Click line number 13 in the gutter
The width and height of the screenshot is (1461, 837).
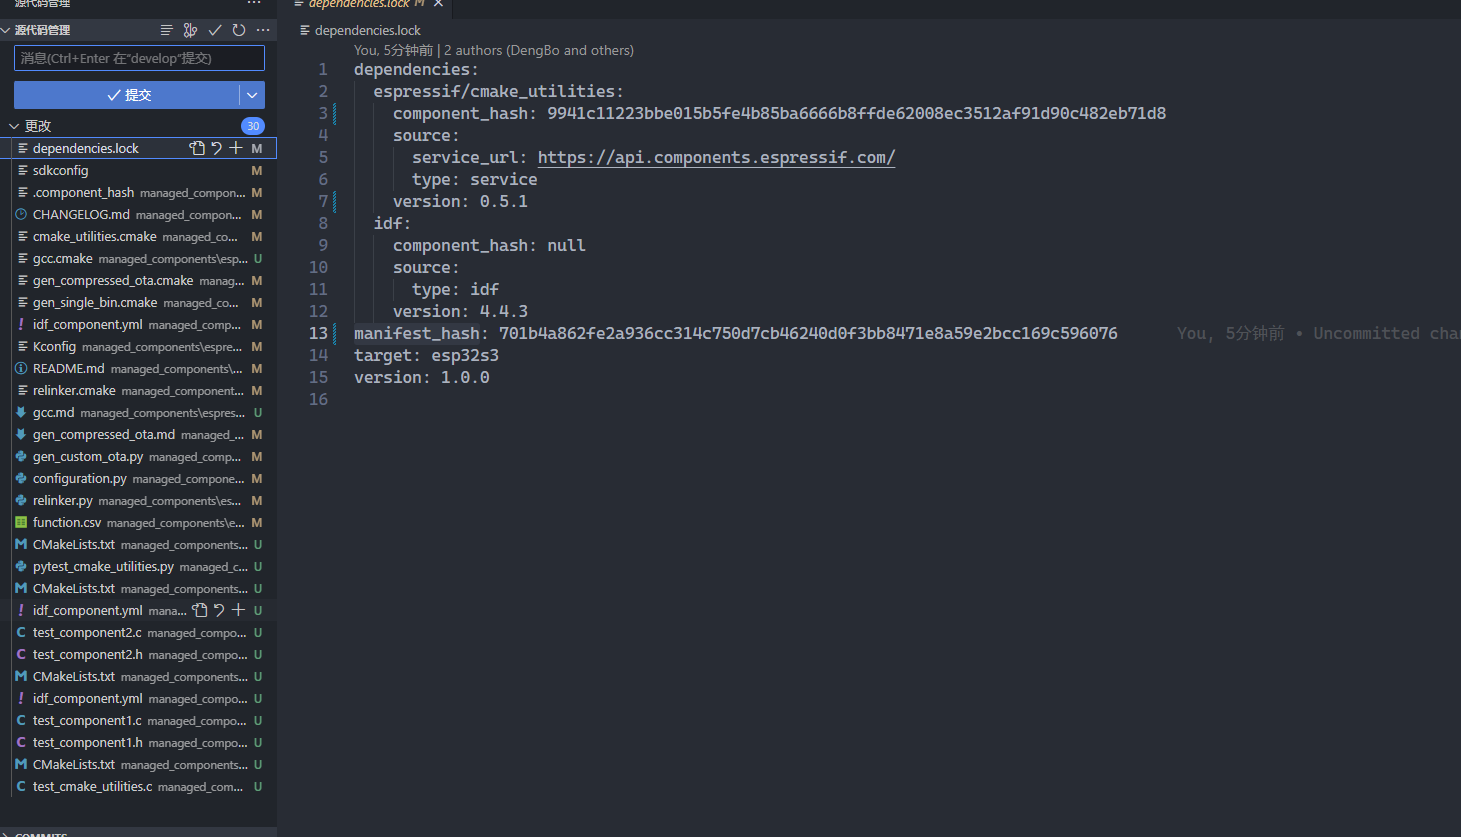(x=318, y=333)
